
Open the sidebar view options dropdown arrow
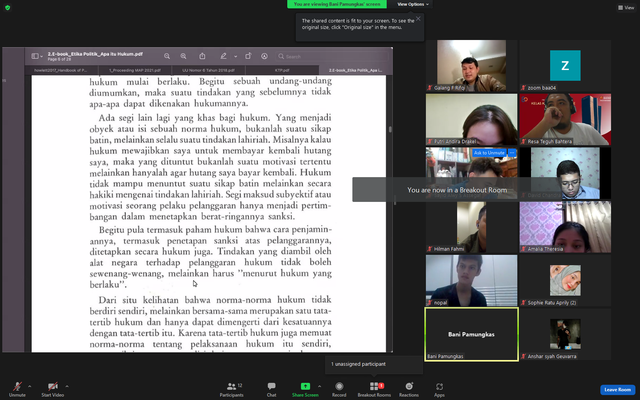[x=42, y=57]
